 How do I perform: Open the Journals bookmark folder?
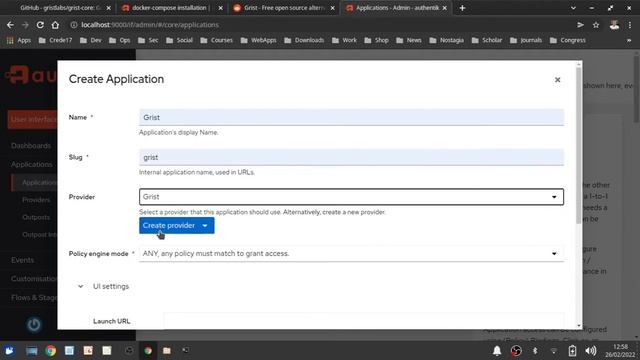tap(526, 40)
